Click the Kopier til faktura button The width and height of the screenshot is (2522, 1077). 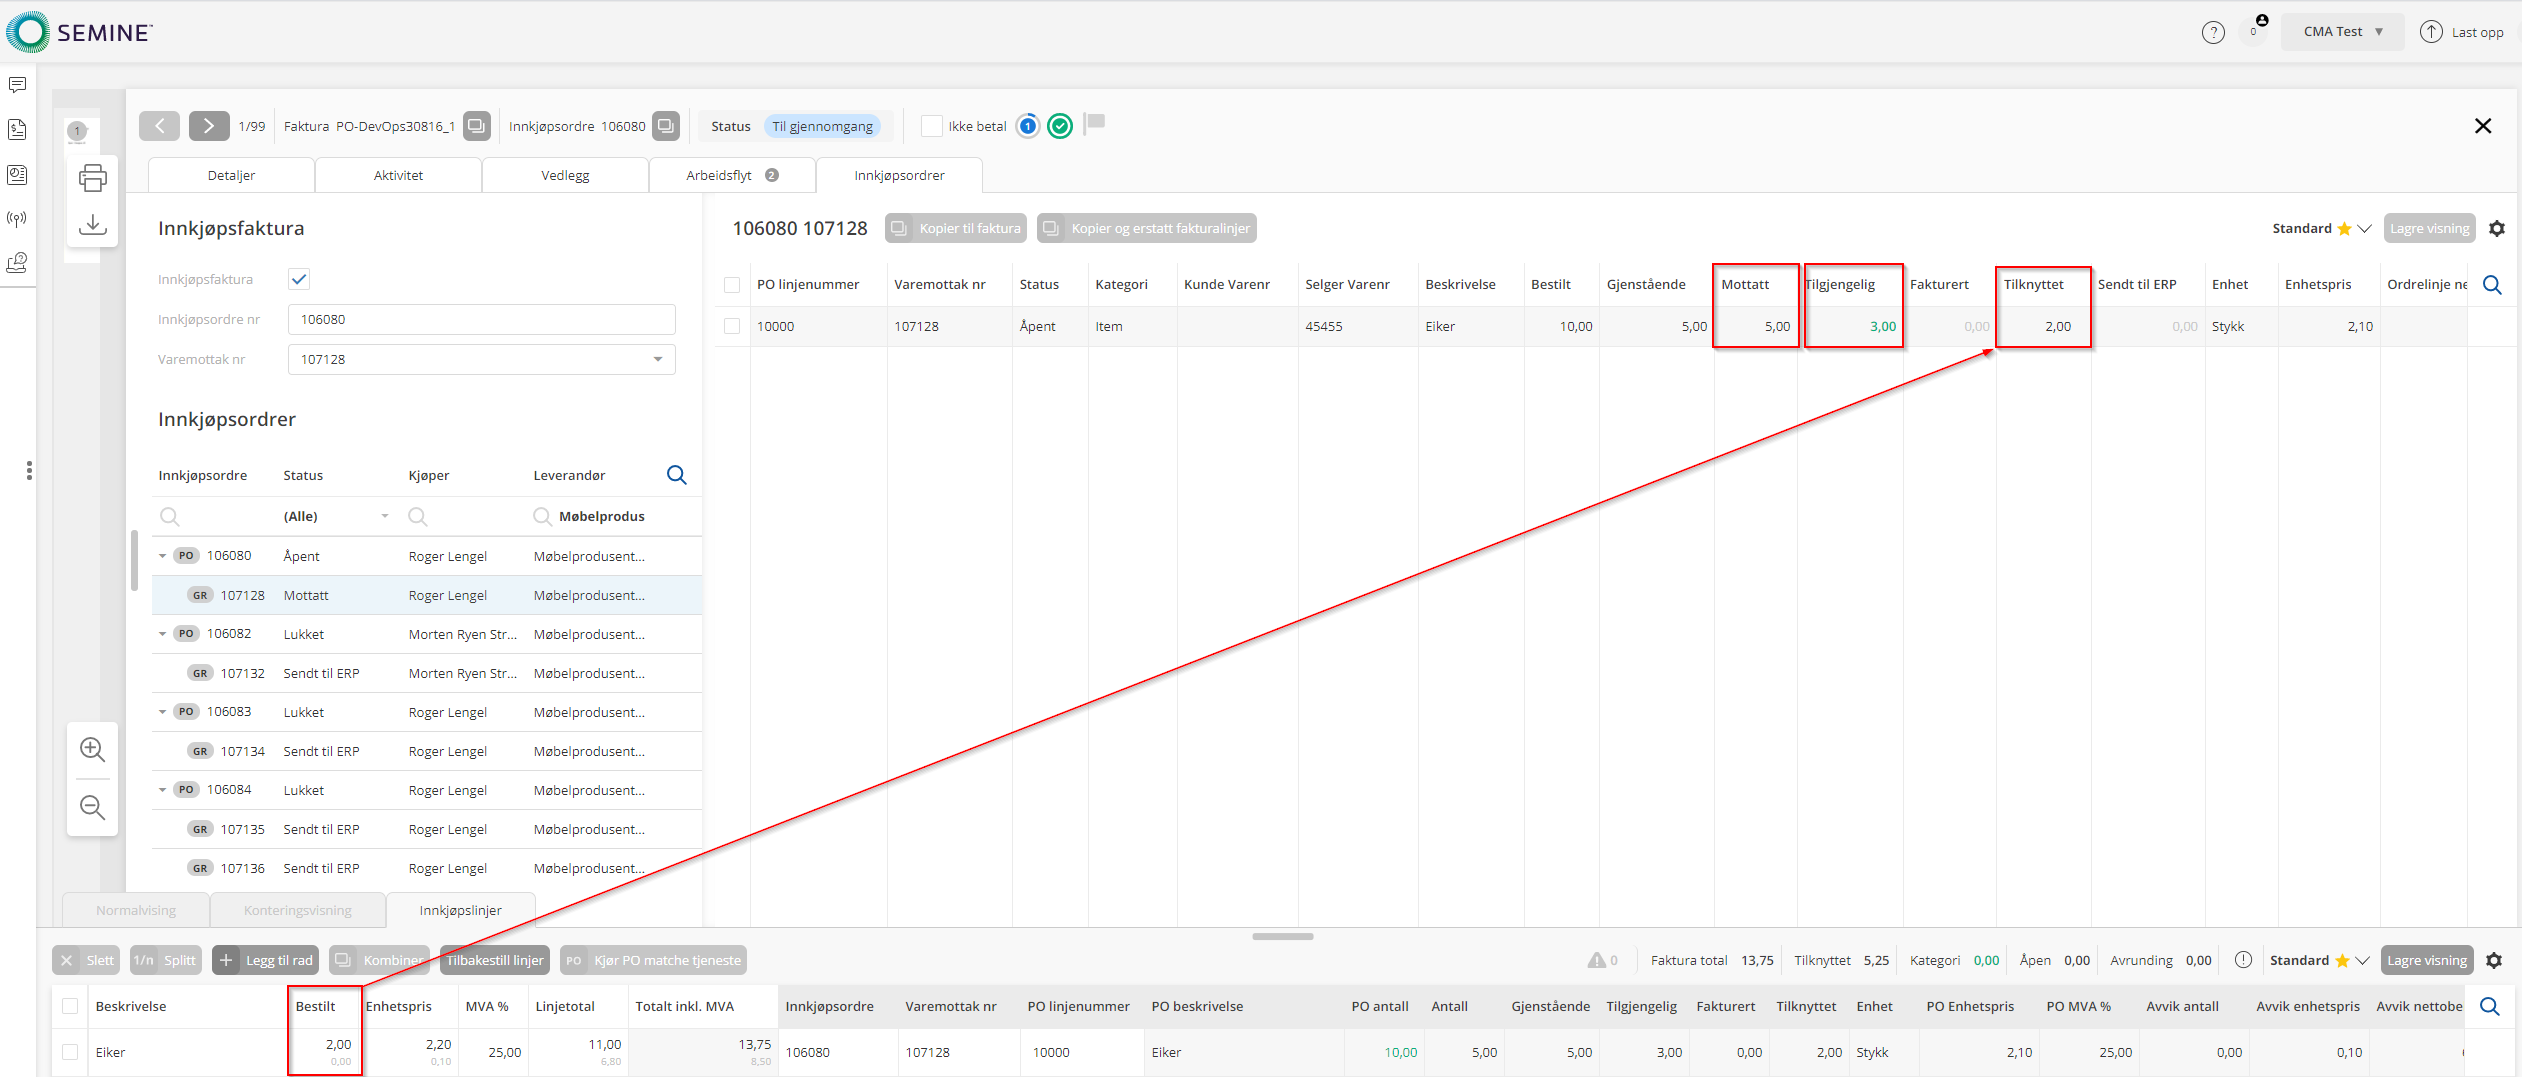[956, 229]
